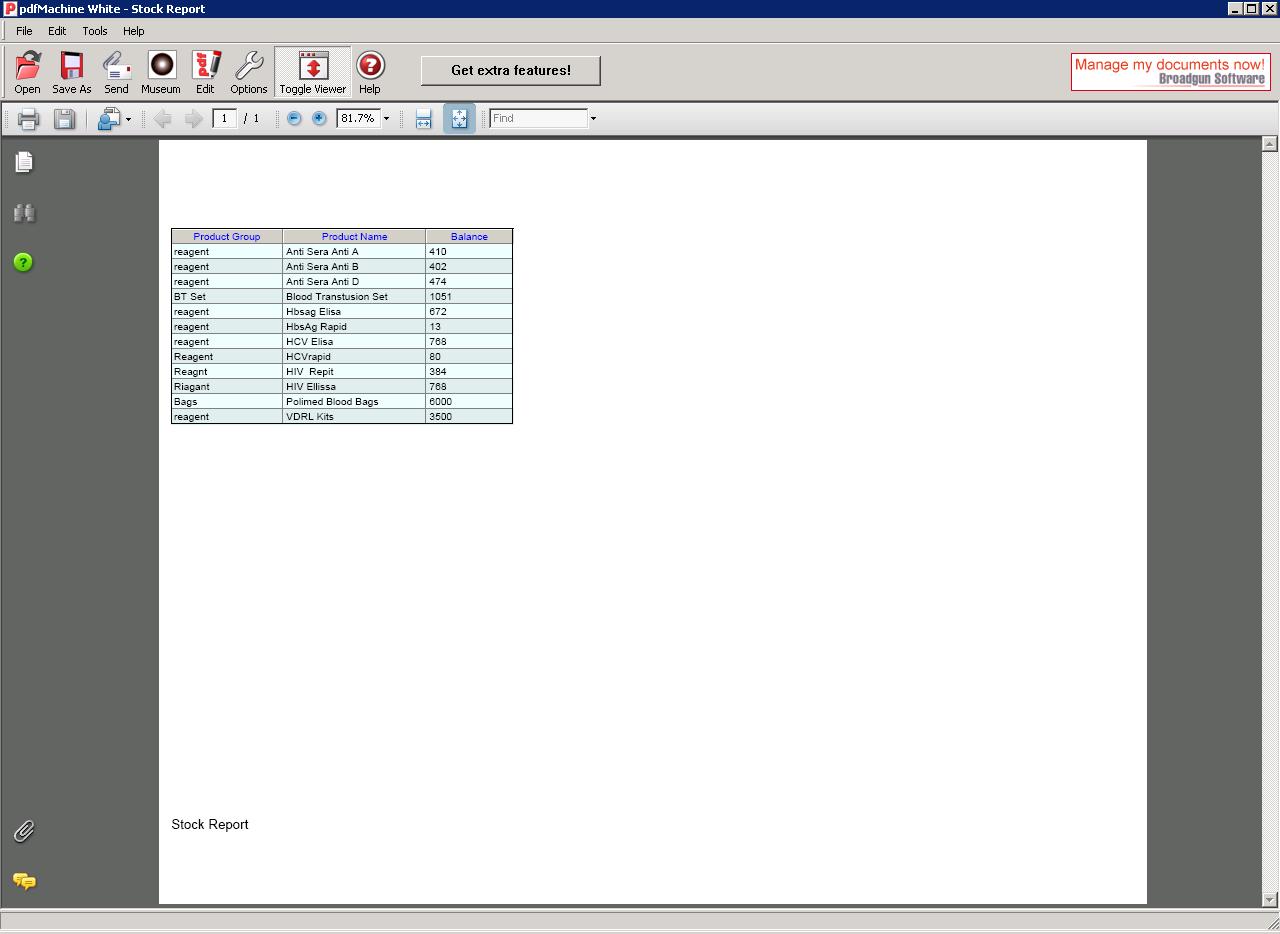Launch the Edit PDF tool
1280x934 pixels.
coord(205,73)
